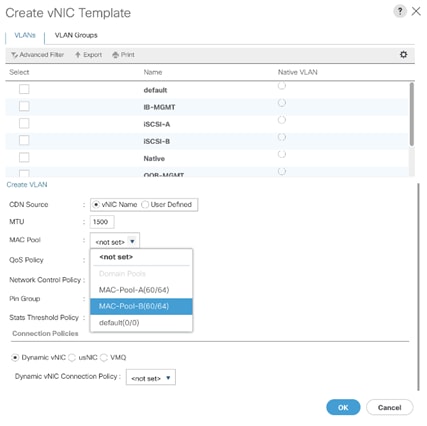Sort by the Native VLAN column header
This screenshot has width=427, height=426.
[298, 72]
